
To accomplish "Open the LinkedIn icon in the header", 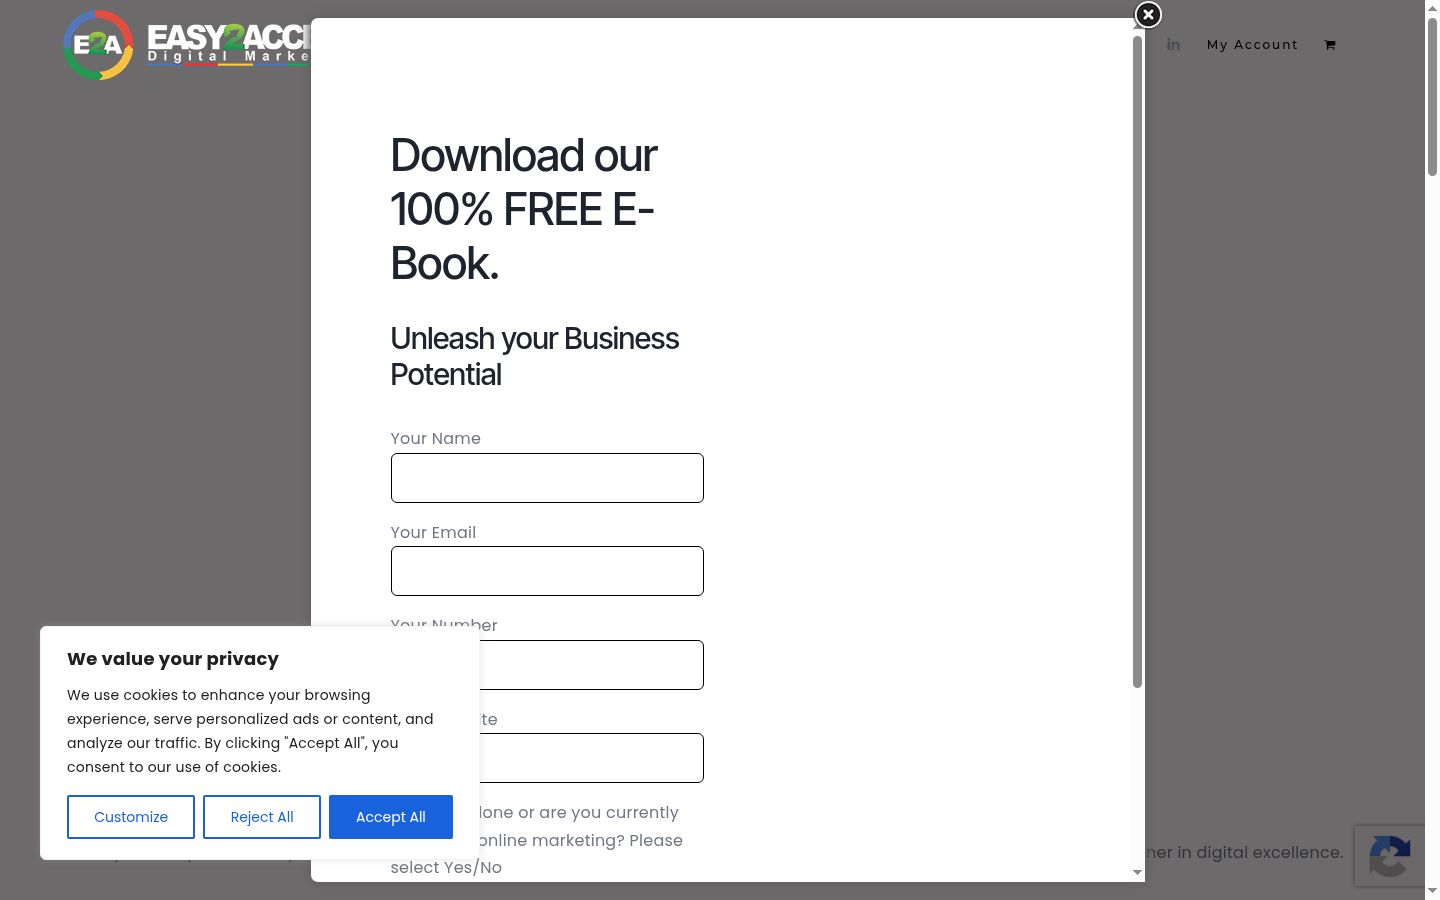I will tap(1173, 44).
